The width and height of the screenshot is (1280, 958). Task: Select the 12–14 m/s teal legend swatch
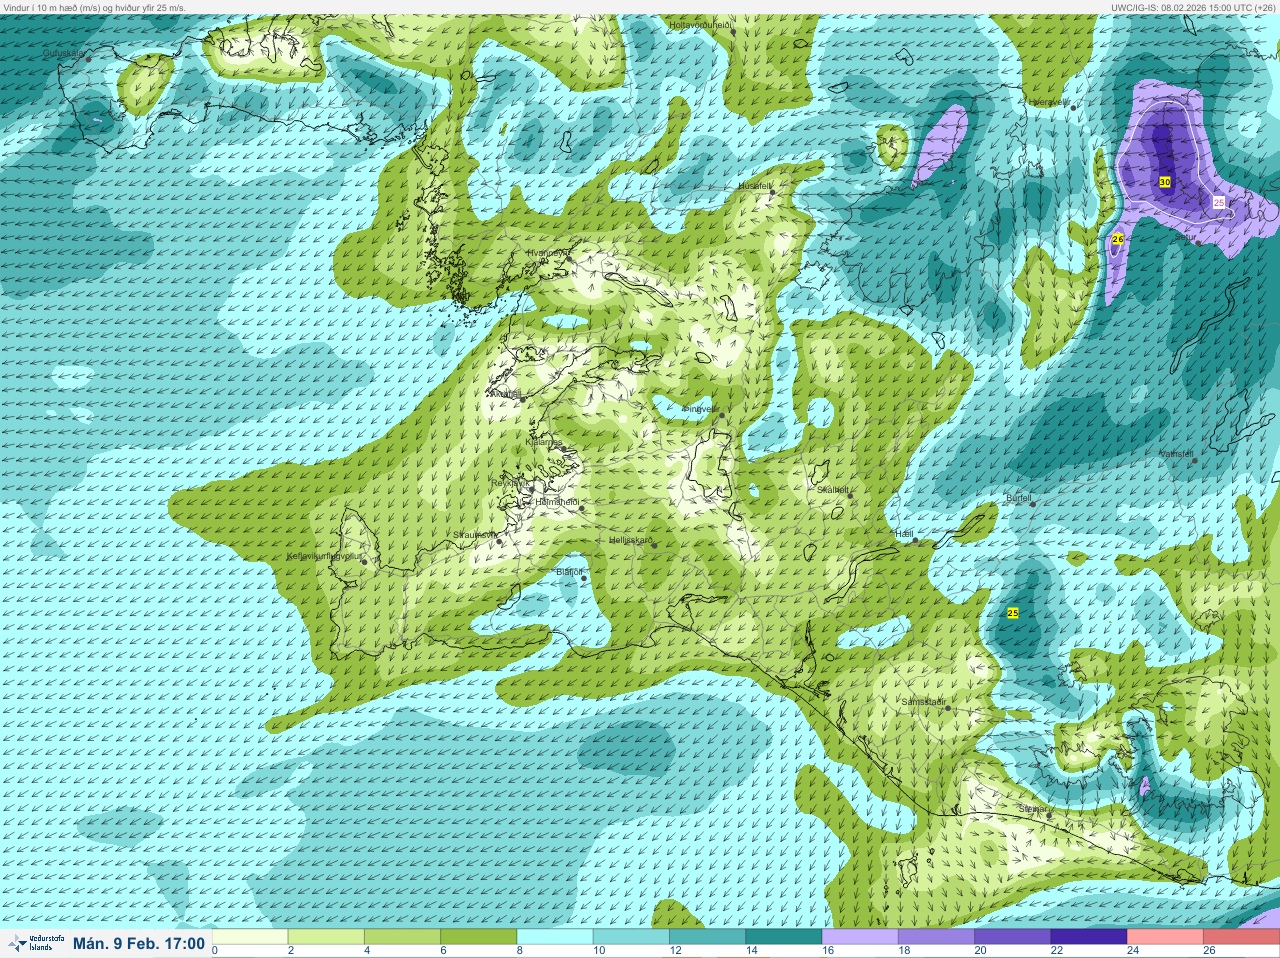pyautogui.click(x=707, y=937)
